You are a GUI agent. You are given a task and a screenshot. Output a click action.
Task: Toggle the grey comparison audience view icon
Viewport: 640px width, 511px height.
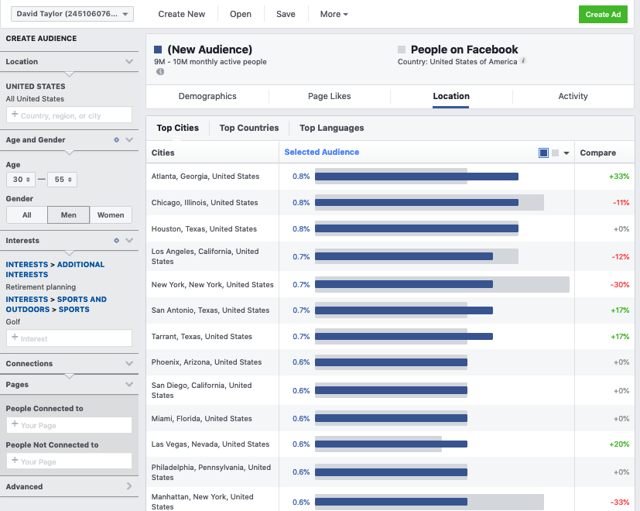[x=555, y=153]
